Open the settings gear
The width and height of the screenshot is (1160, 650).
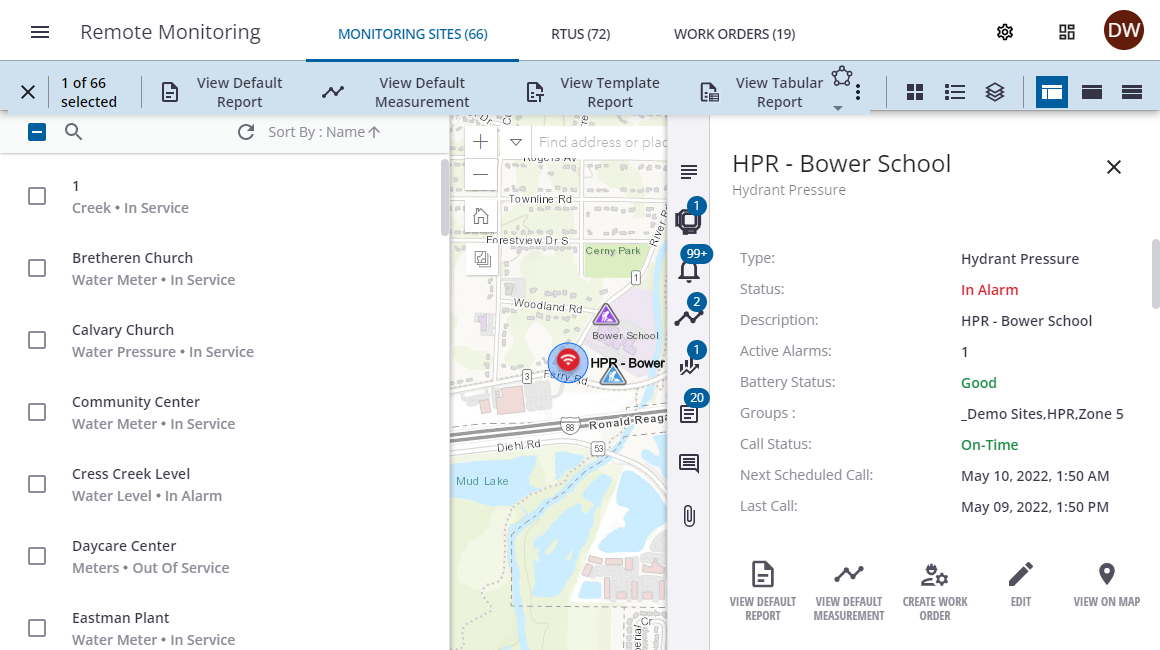click(1005, 32)
